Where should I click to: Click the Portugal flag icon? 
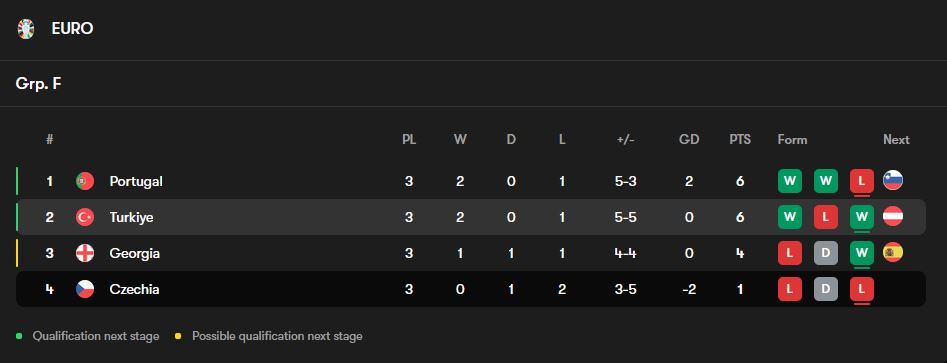85,181
